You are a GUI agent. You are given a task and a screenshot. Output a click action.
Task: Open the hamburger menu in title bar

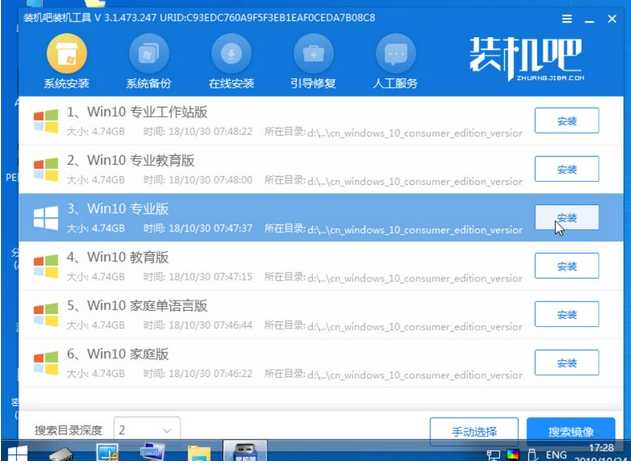(567, 19)
